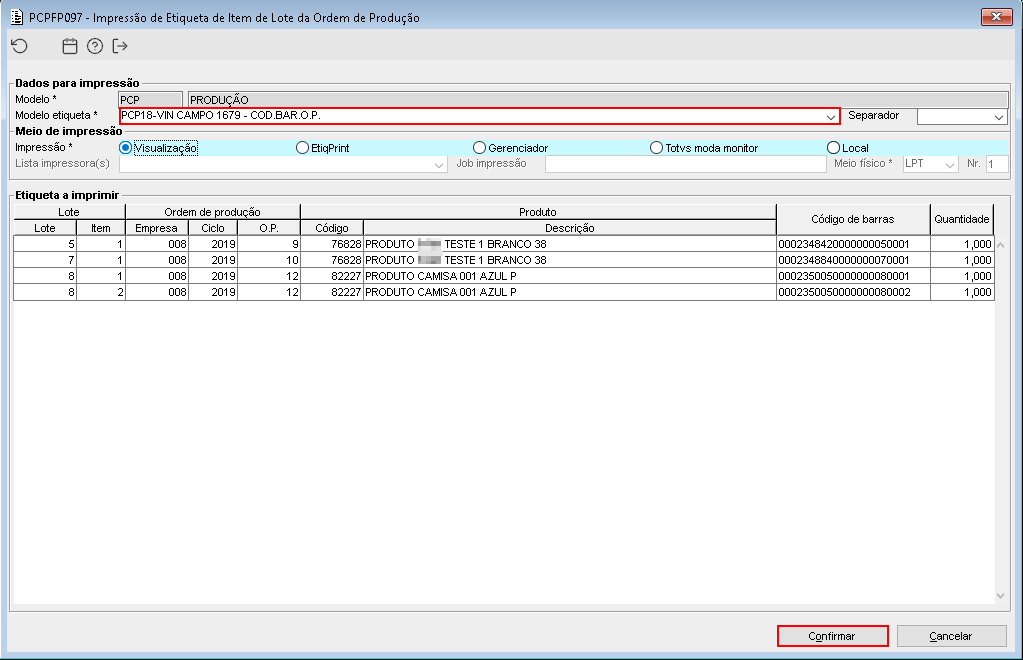Open the Meio físico LPT dropdown
The width and height of the screenshot is (1023, 660).
tap(950, 164)
